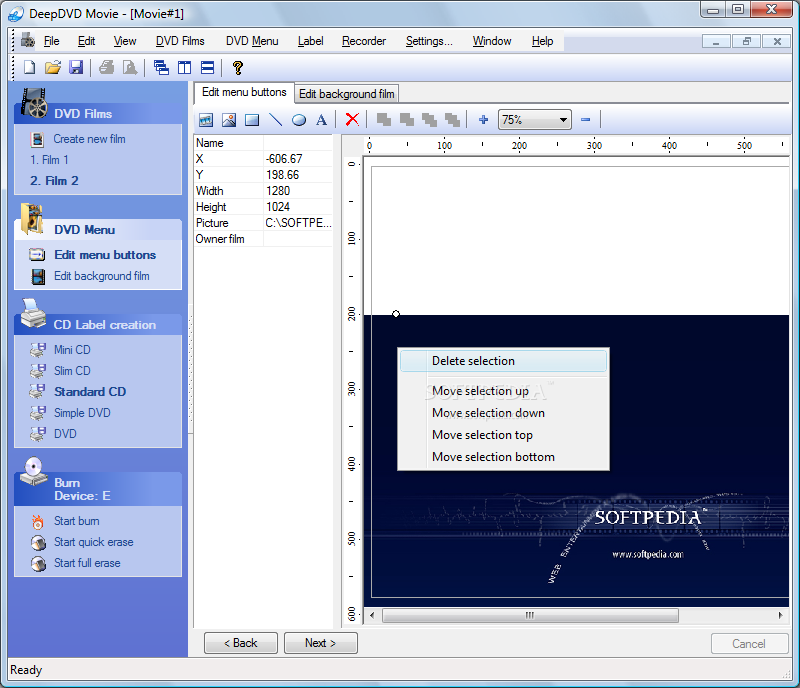
Task: Click the second gray layer-order icon
Action: point(407,120)
